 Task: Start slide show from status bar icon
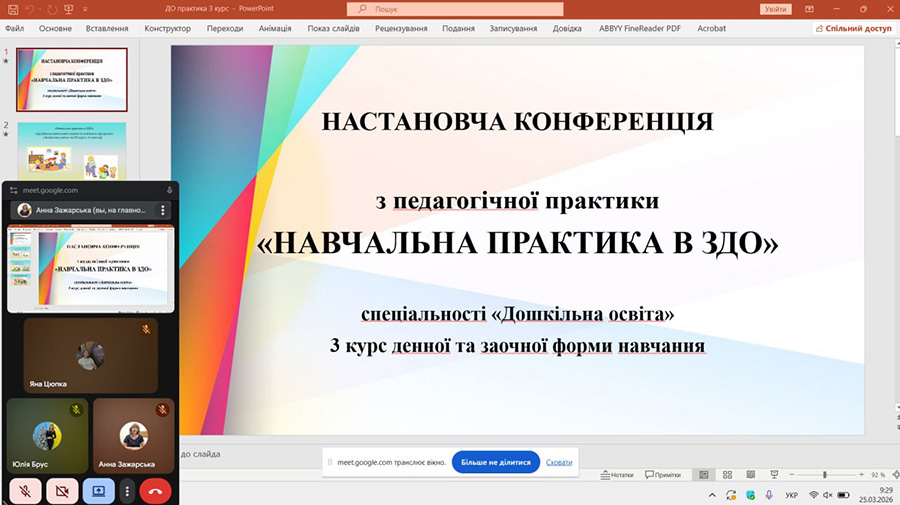point(774,475)
